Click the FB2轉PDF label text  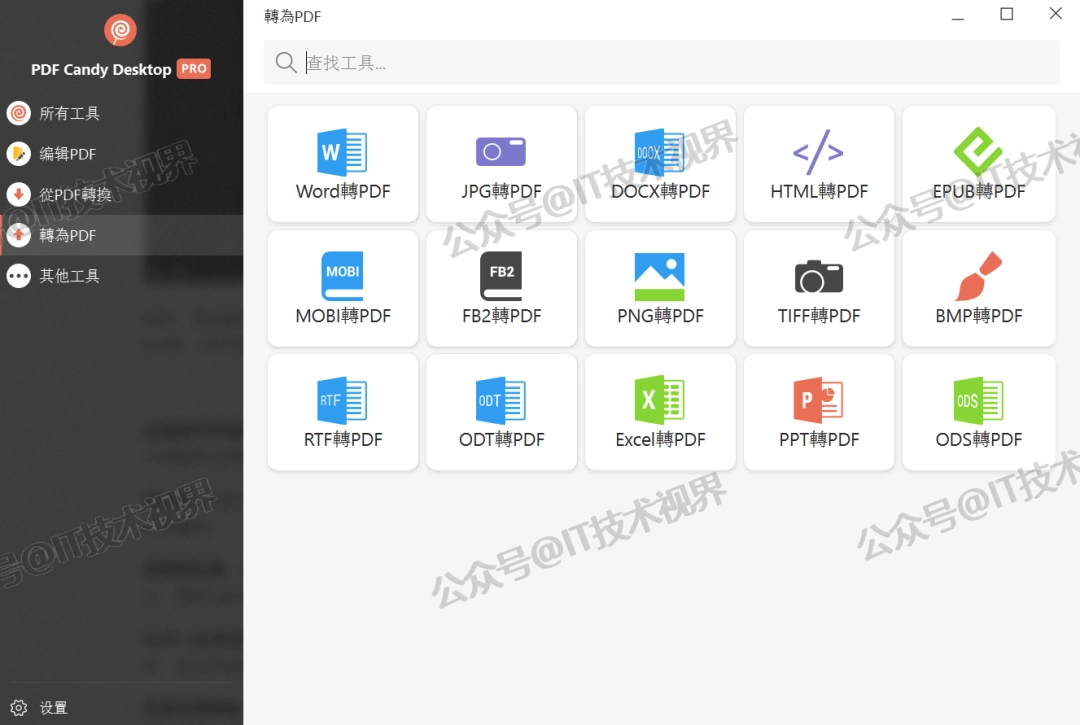(x=501, y=316)
